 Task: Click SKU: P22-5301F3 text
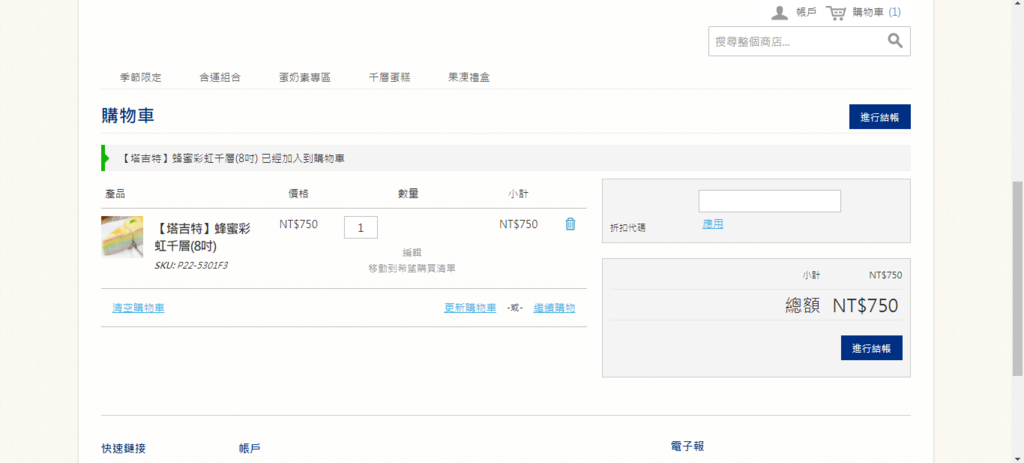click(x=191, y=266)
